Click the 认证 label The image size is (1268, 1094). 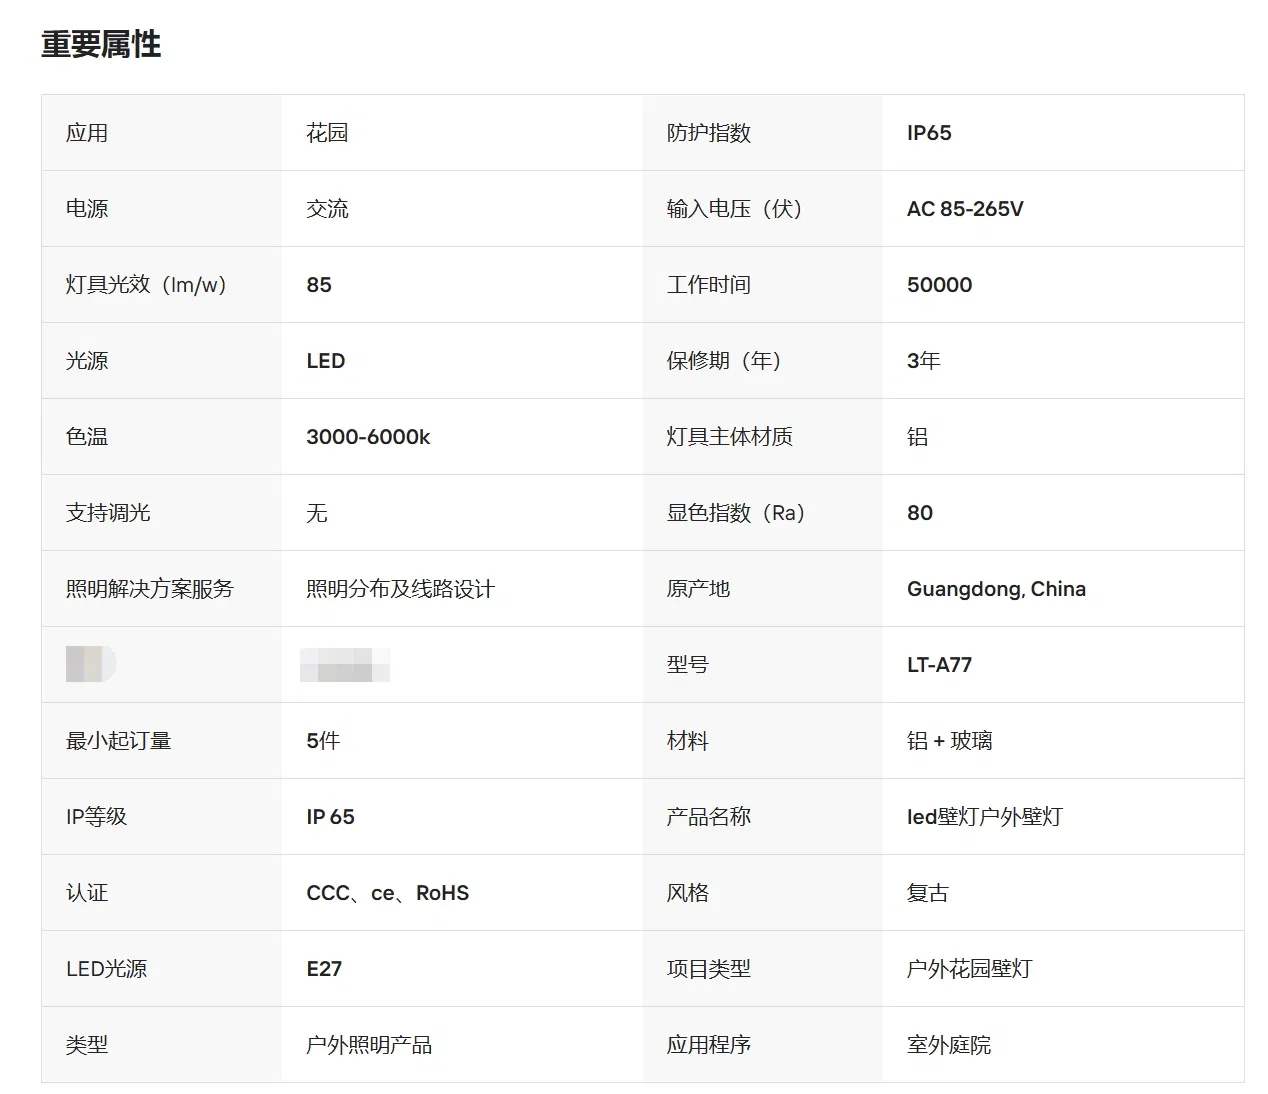[87, 893]
